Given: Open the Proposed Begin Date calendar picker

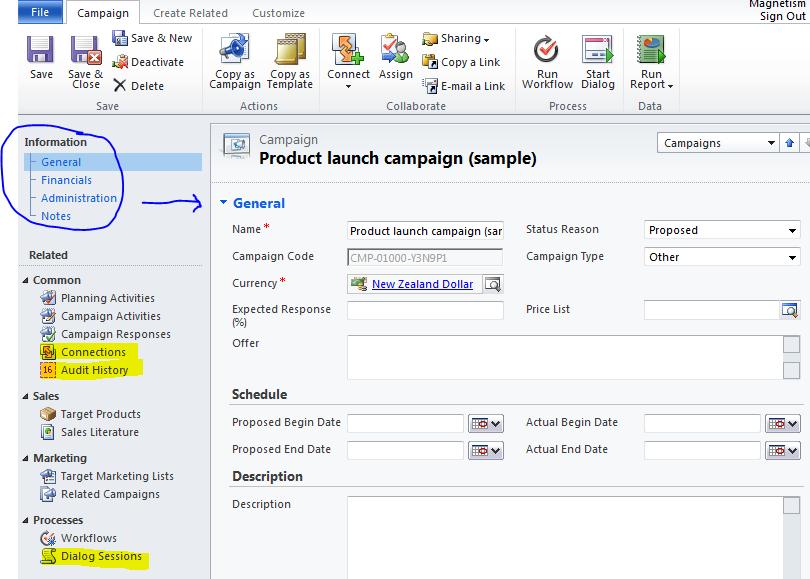Looking at the screenshot, I should [486, 424].
